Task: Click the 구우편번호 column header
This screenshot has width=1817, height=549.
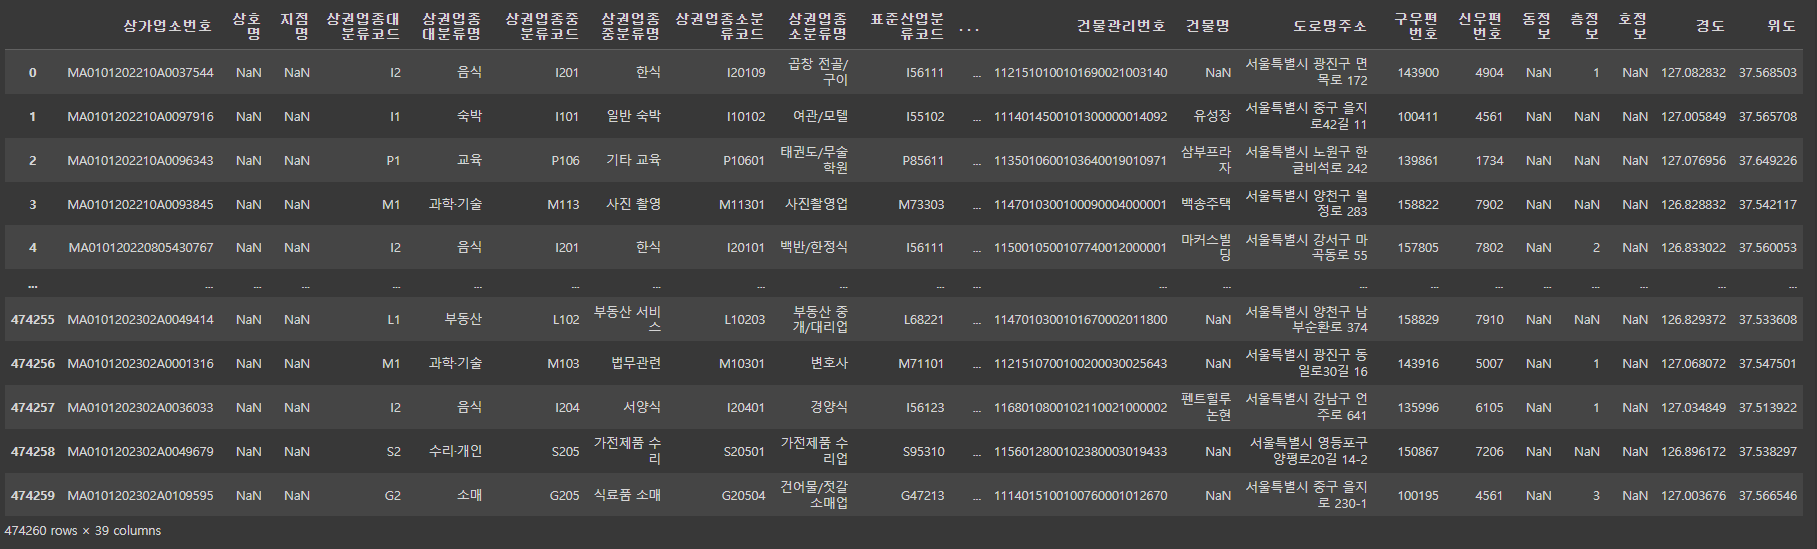Action: coord(1417,26)
